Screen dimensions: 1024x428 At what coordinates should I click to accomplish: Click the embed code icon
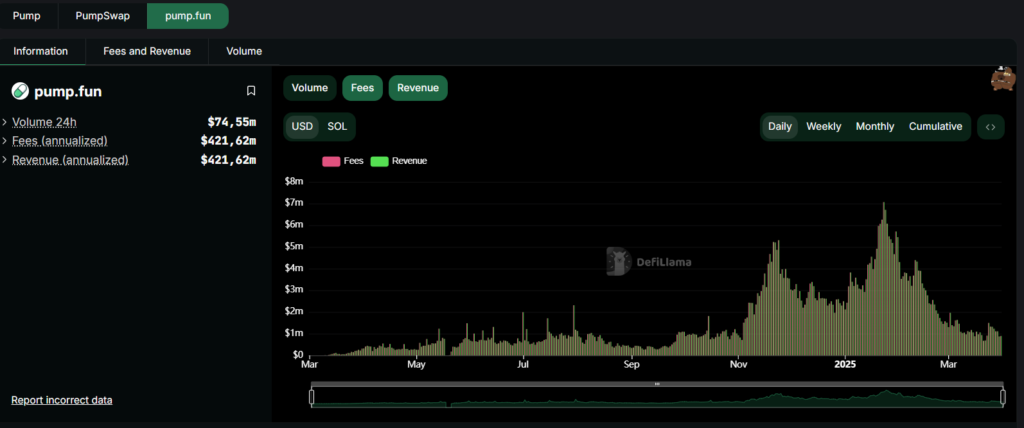click(990, 127)
